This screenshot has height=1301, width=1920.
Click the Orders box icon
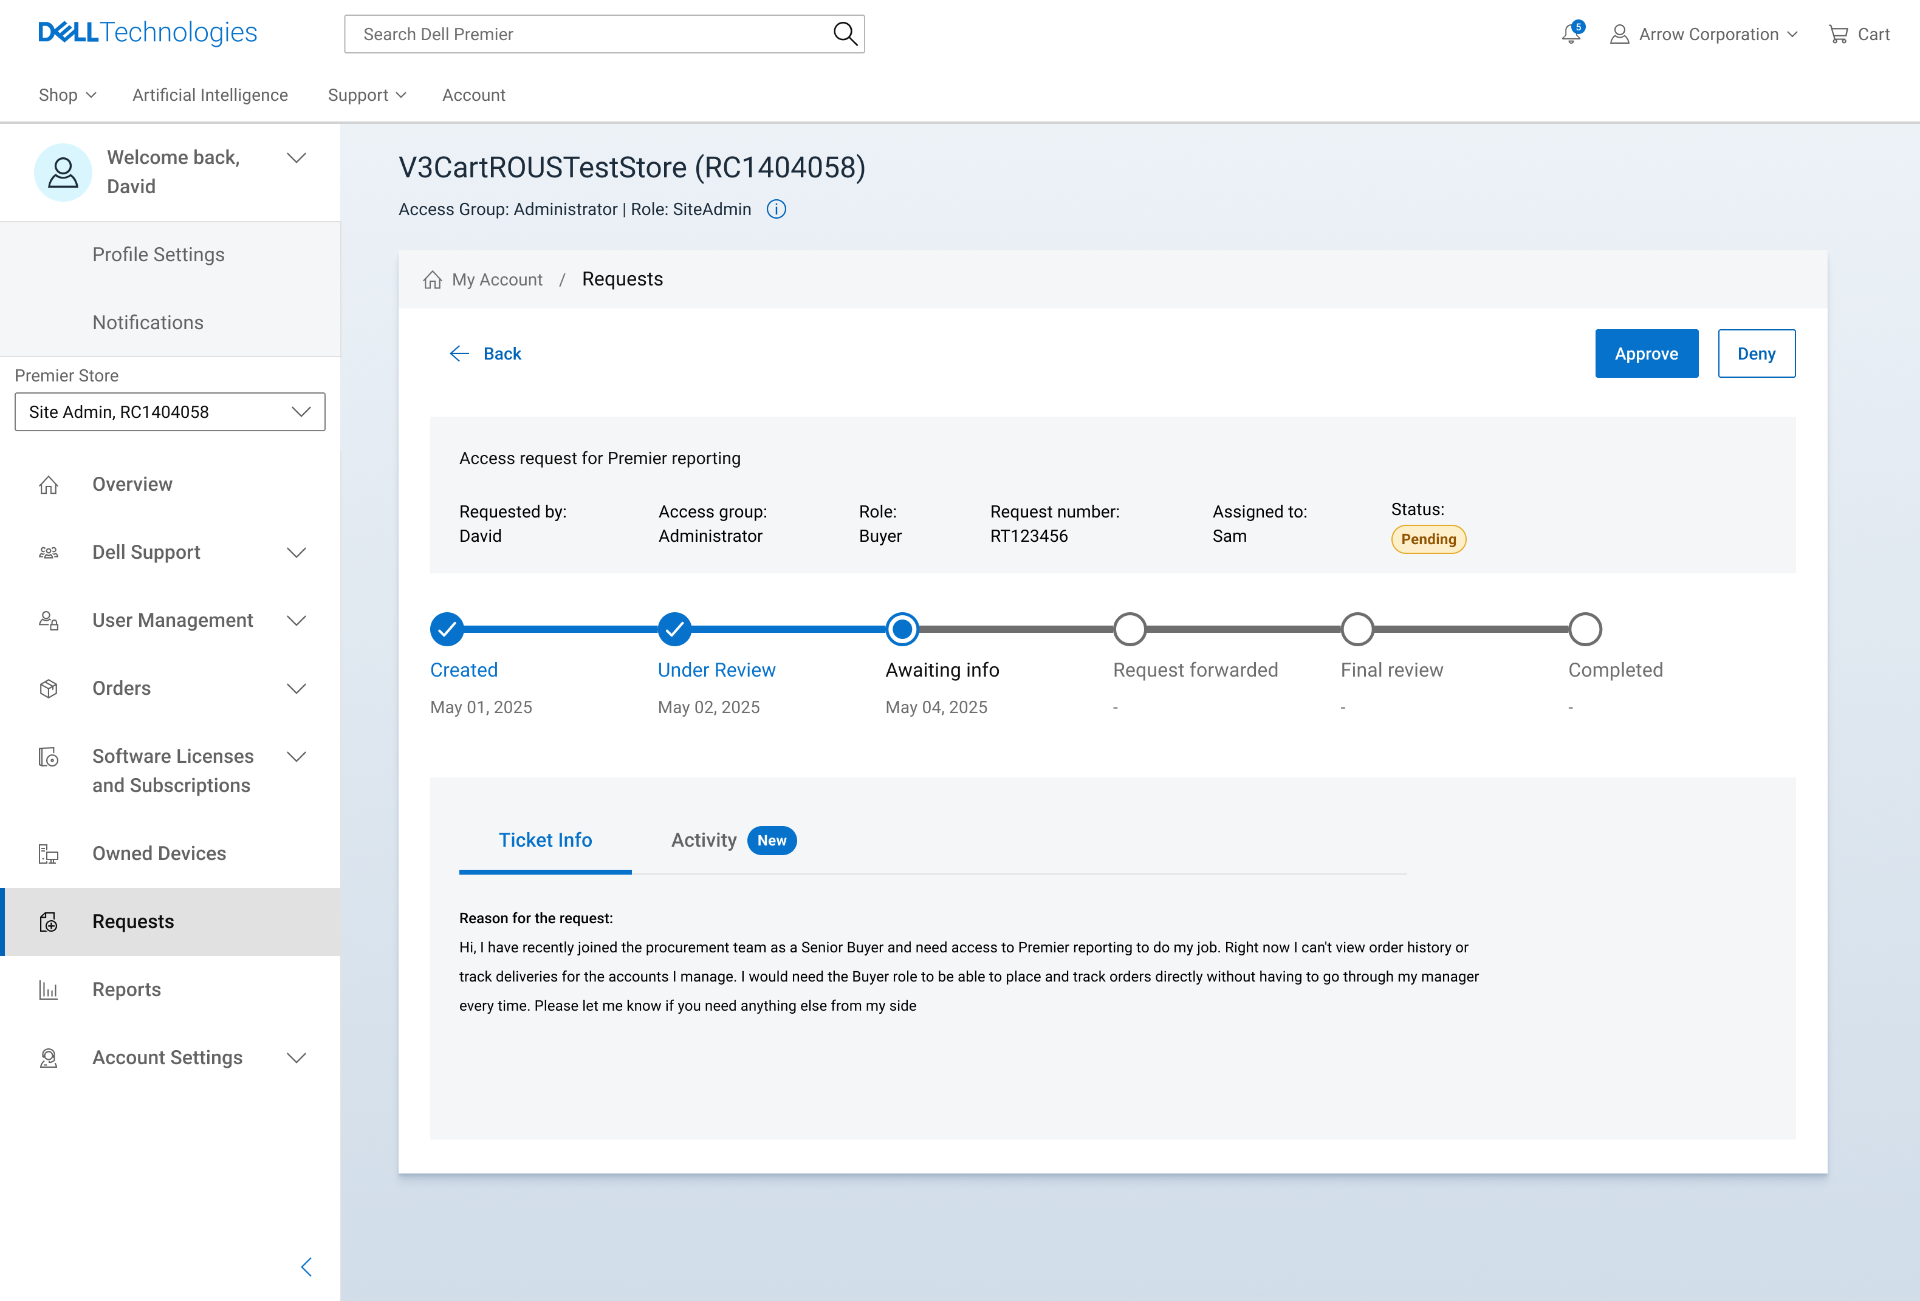pyautogui.click(x=48, y=689)
